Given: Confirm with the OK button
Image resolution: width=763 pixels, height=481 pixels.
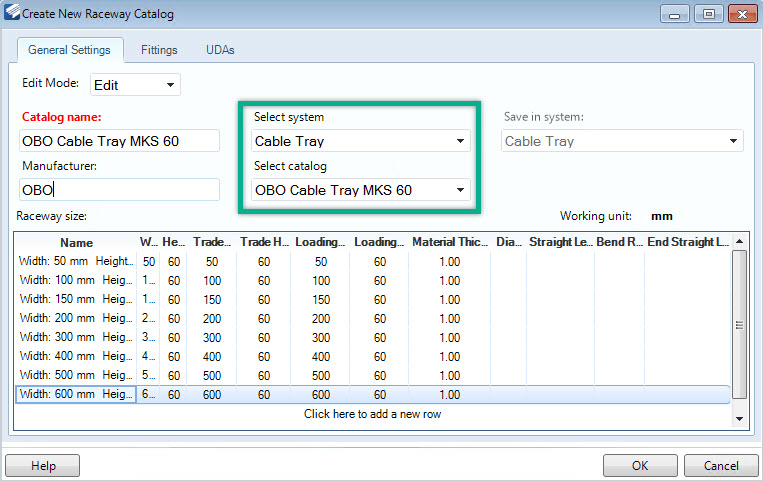Looking at the screenshot, I should click(x=640, y=466).
